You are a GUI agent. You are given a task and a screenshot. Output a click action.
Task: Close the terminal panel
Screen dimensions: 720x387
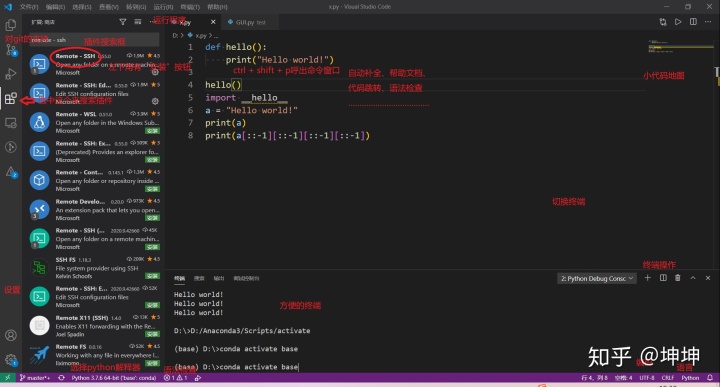pyautogui.click(x=708, y=278)
